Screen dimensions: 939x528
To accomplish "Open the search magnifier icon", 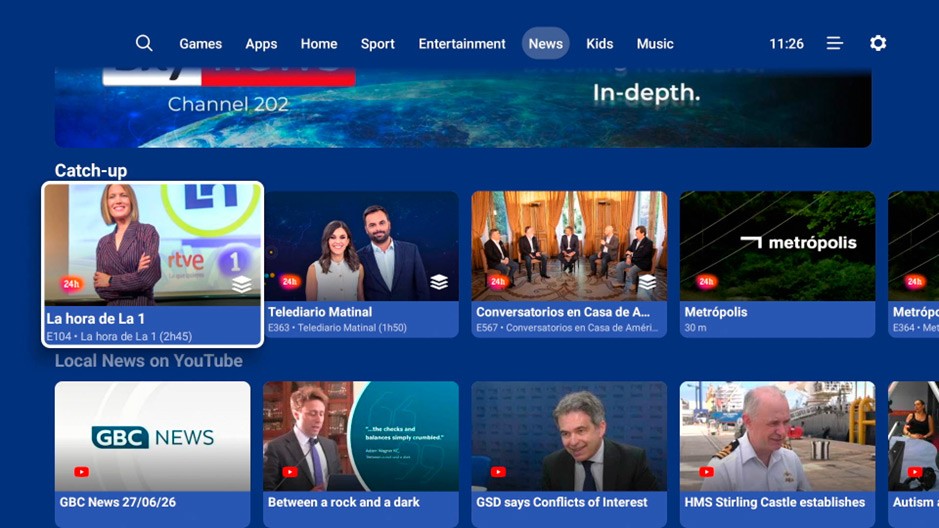I will pos(144,43).
